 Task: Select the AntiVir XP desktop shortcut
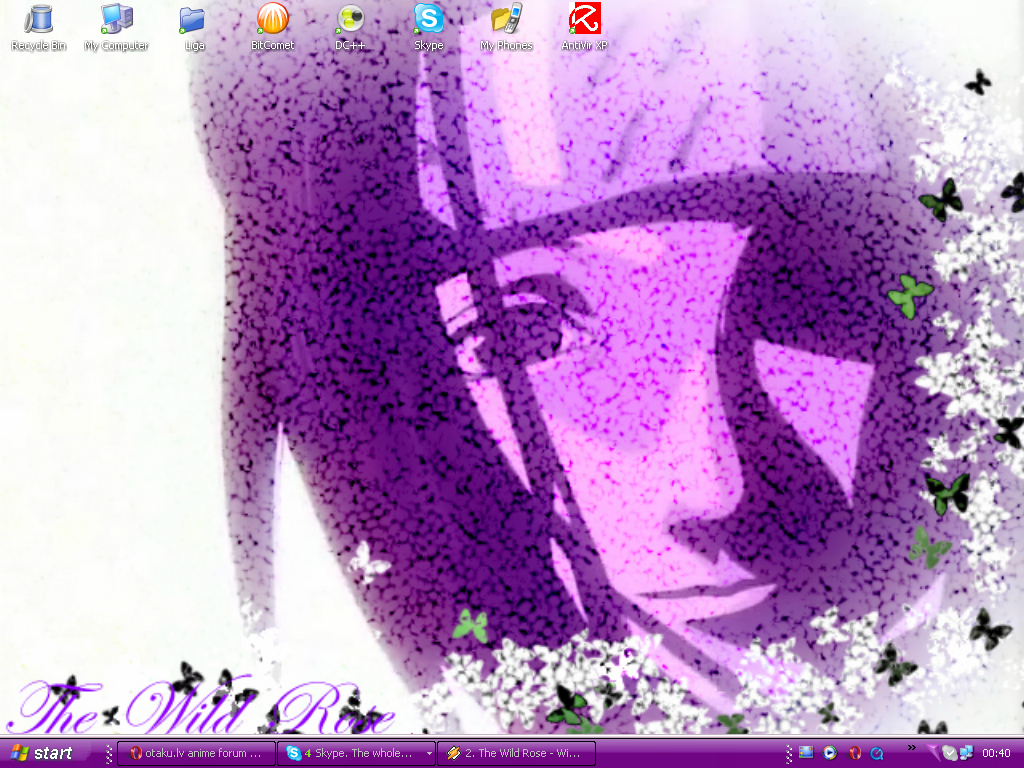point(584,27)
